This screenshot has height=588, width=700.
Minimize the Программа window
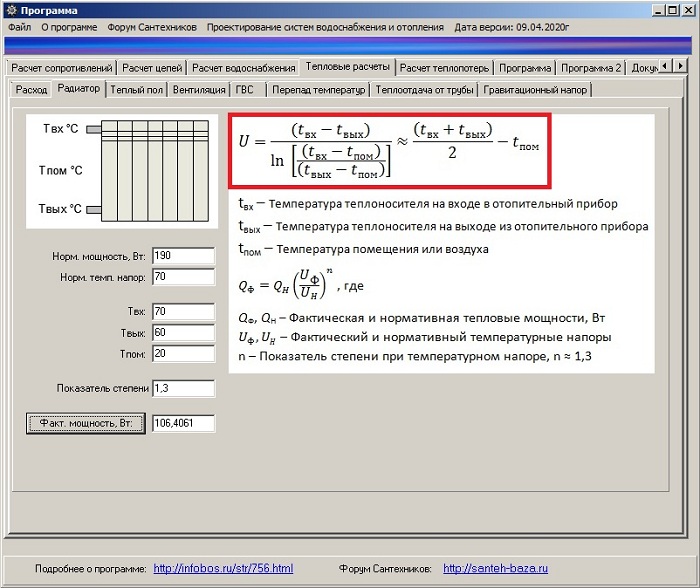[x=657, y=10]
